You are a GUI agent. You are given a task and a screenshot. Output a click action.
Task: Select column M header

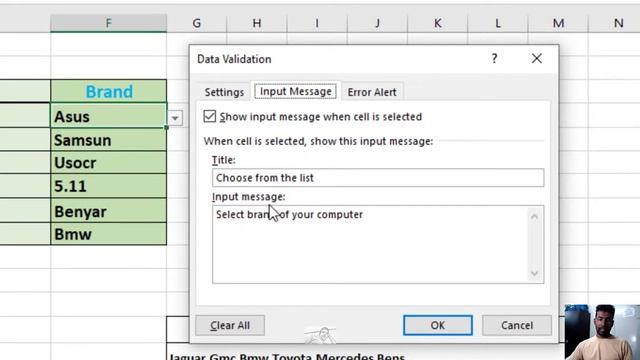pyautogui.click(x=558, y=23)
